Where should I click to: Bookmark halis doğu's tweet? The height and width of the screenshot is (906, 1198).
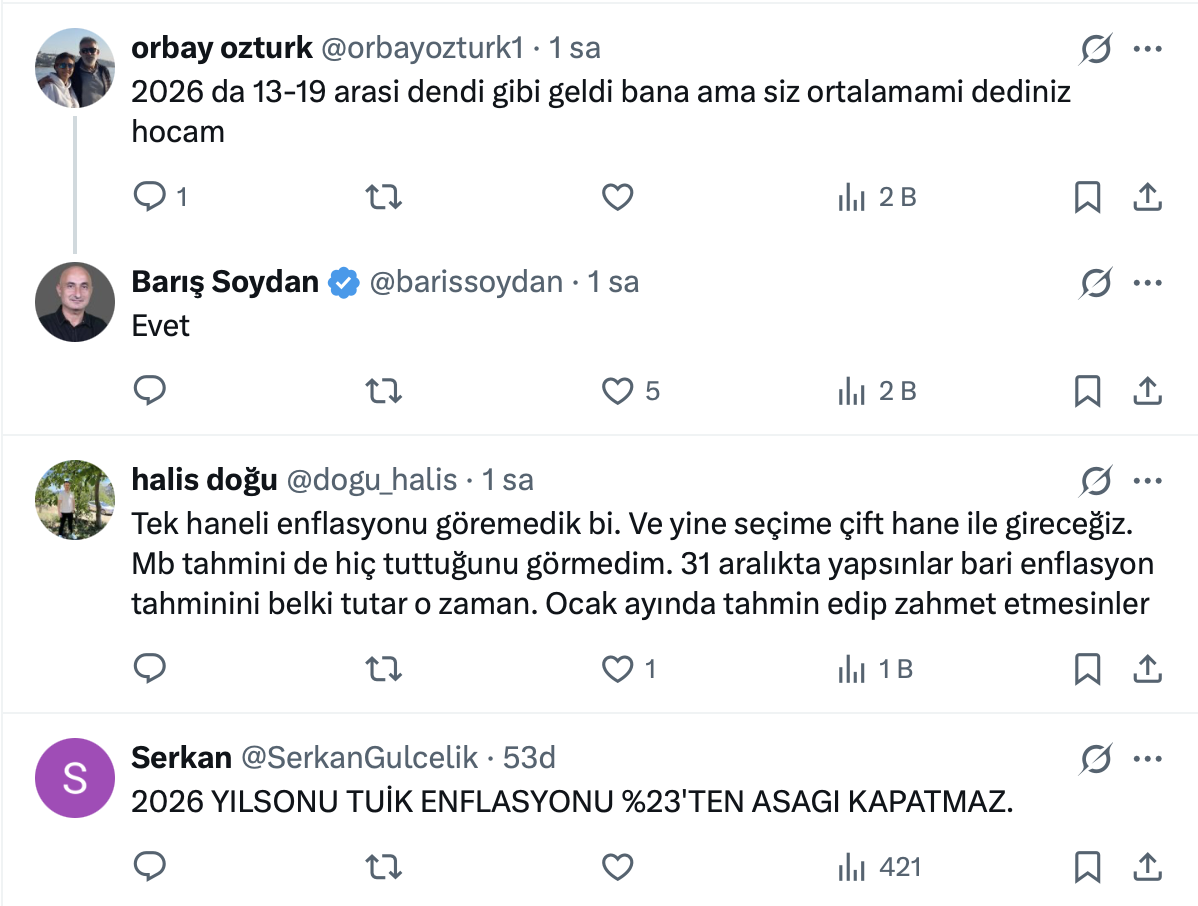(x=1087, y=668)
